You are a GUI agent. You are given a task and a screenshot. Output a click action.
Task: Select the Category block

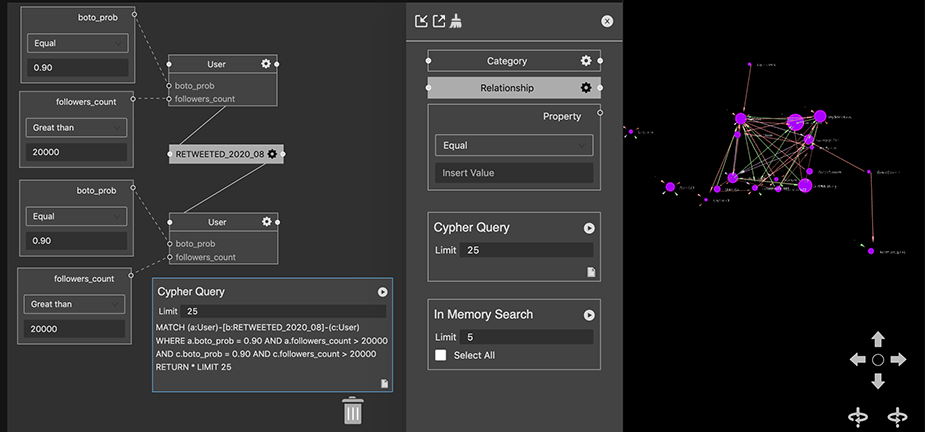point(506,61)
